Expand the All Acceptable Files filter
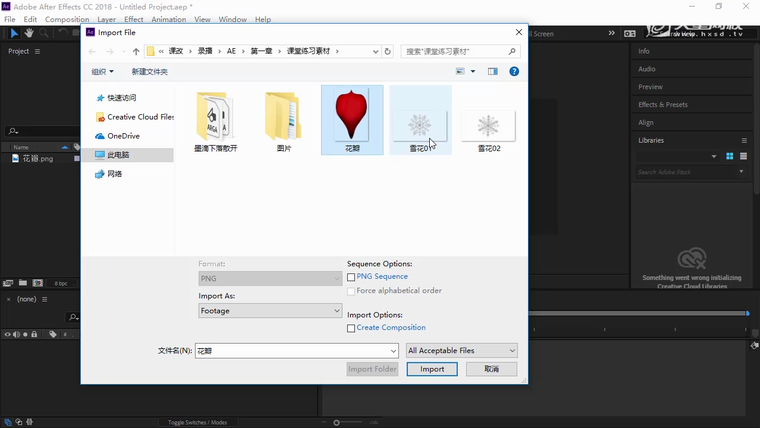 click(461, 351)
